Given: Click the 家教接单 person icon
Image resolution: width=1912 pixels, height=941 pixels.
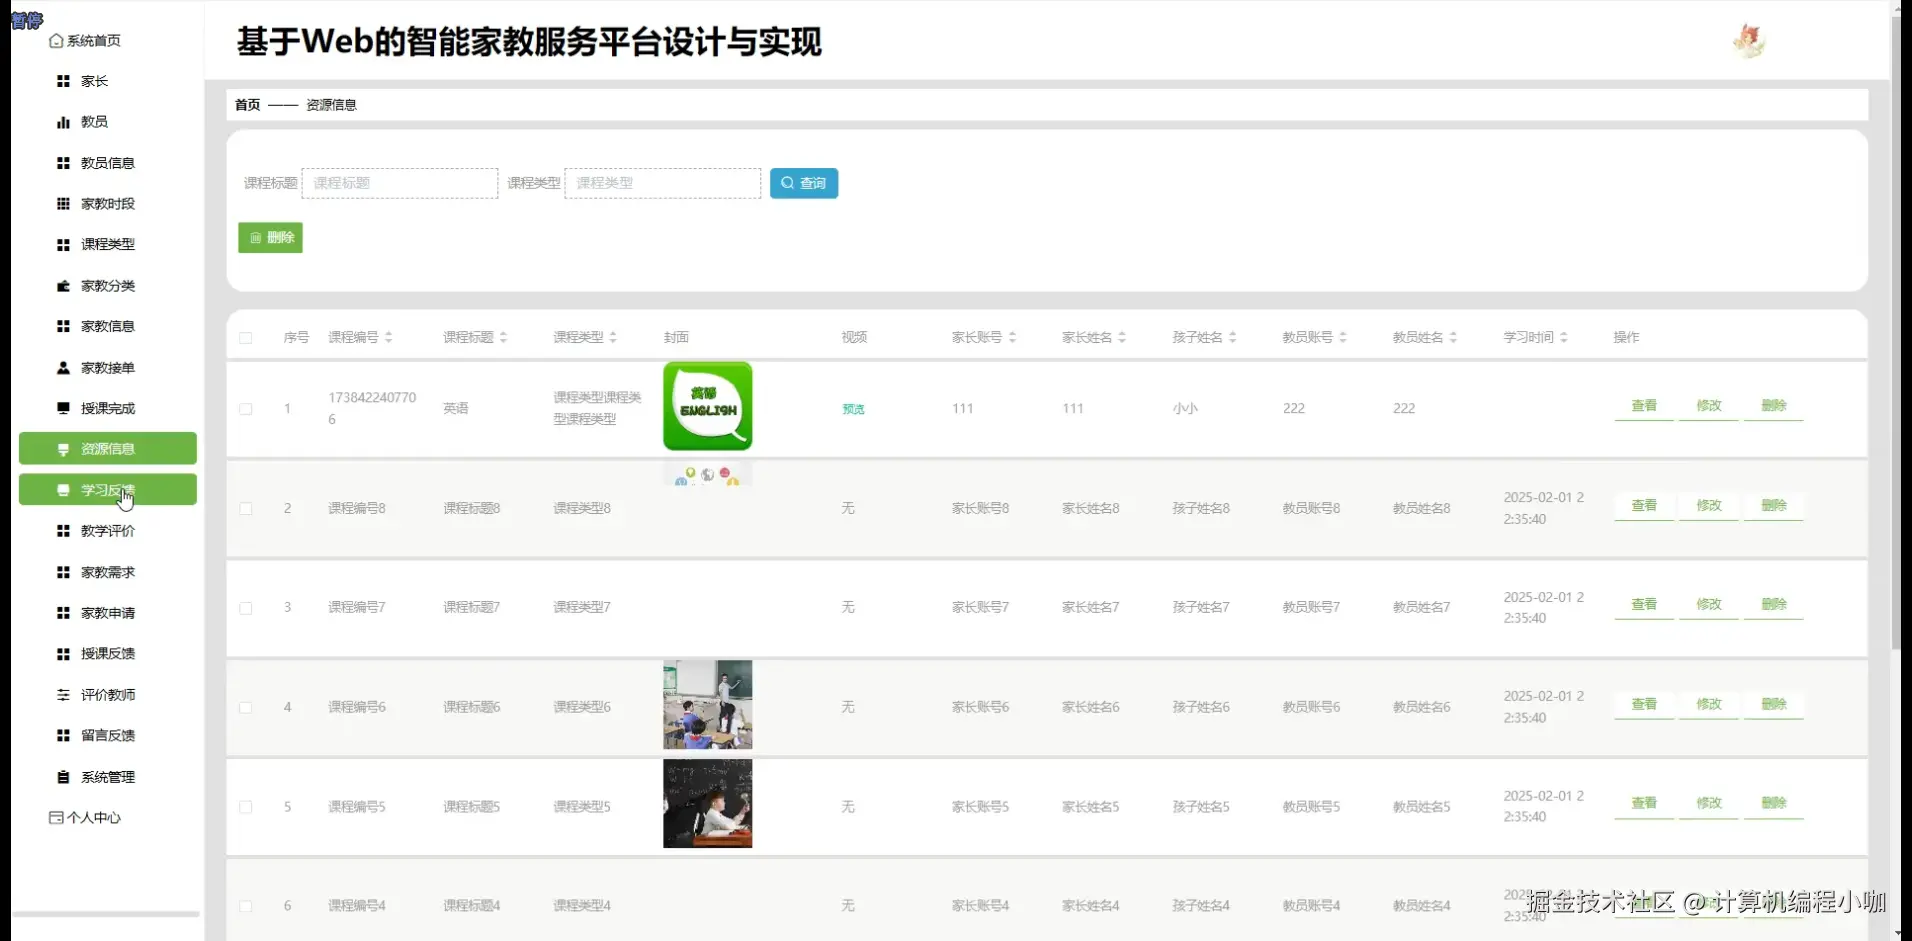Looking at the screenshot, I should [x=62, y=368].
